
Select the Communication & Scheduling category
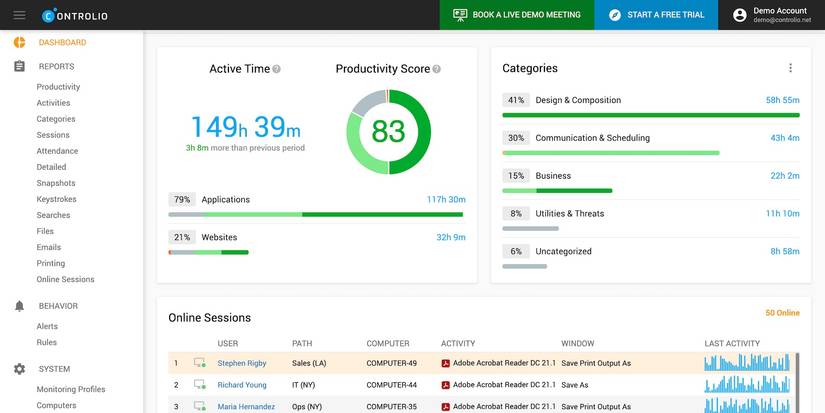[651, 143]
